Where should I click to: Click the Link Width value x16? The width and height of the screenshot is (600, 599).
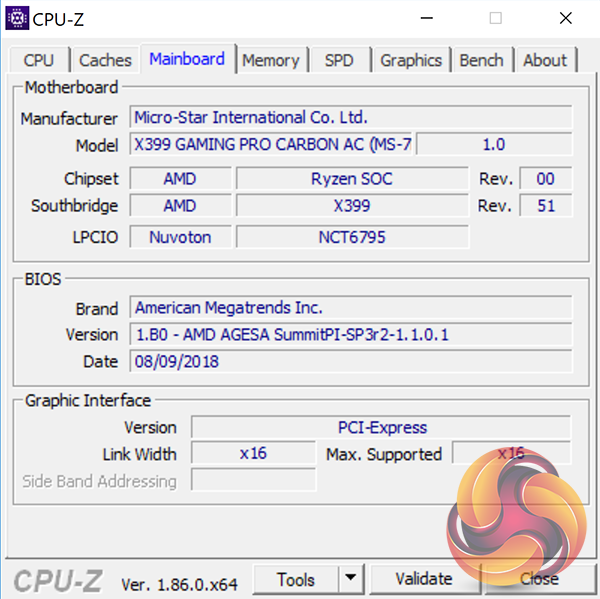pyautogui.click(x=253, y=454)
